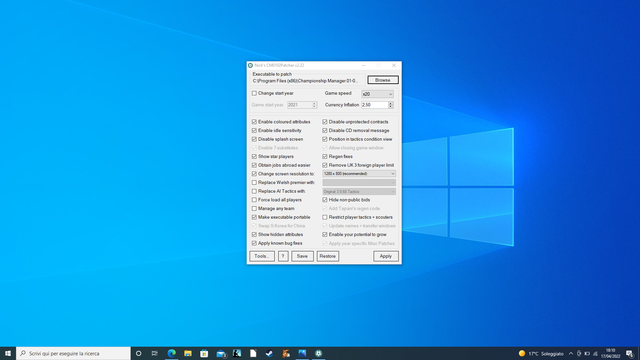
Task: Tick the Change start year checkbox
Action: pos(254,93)
